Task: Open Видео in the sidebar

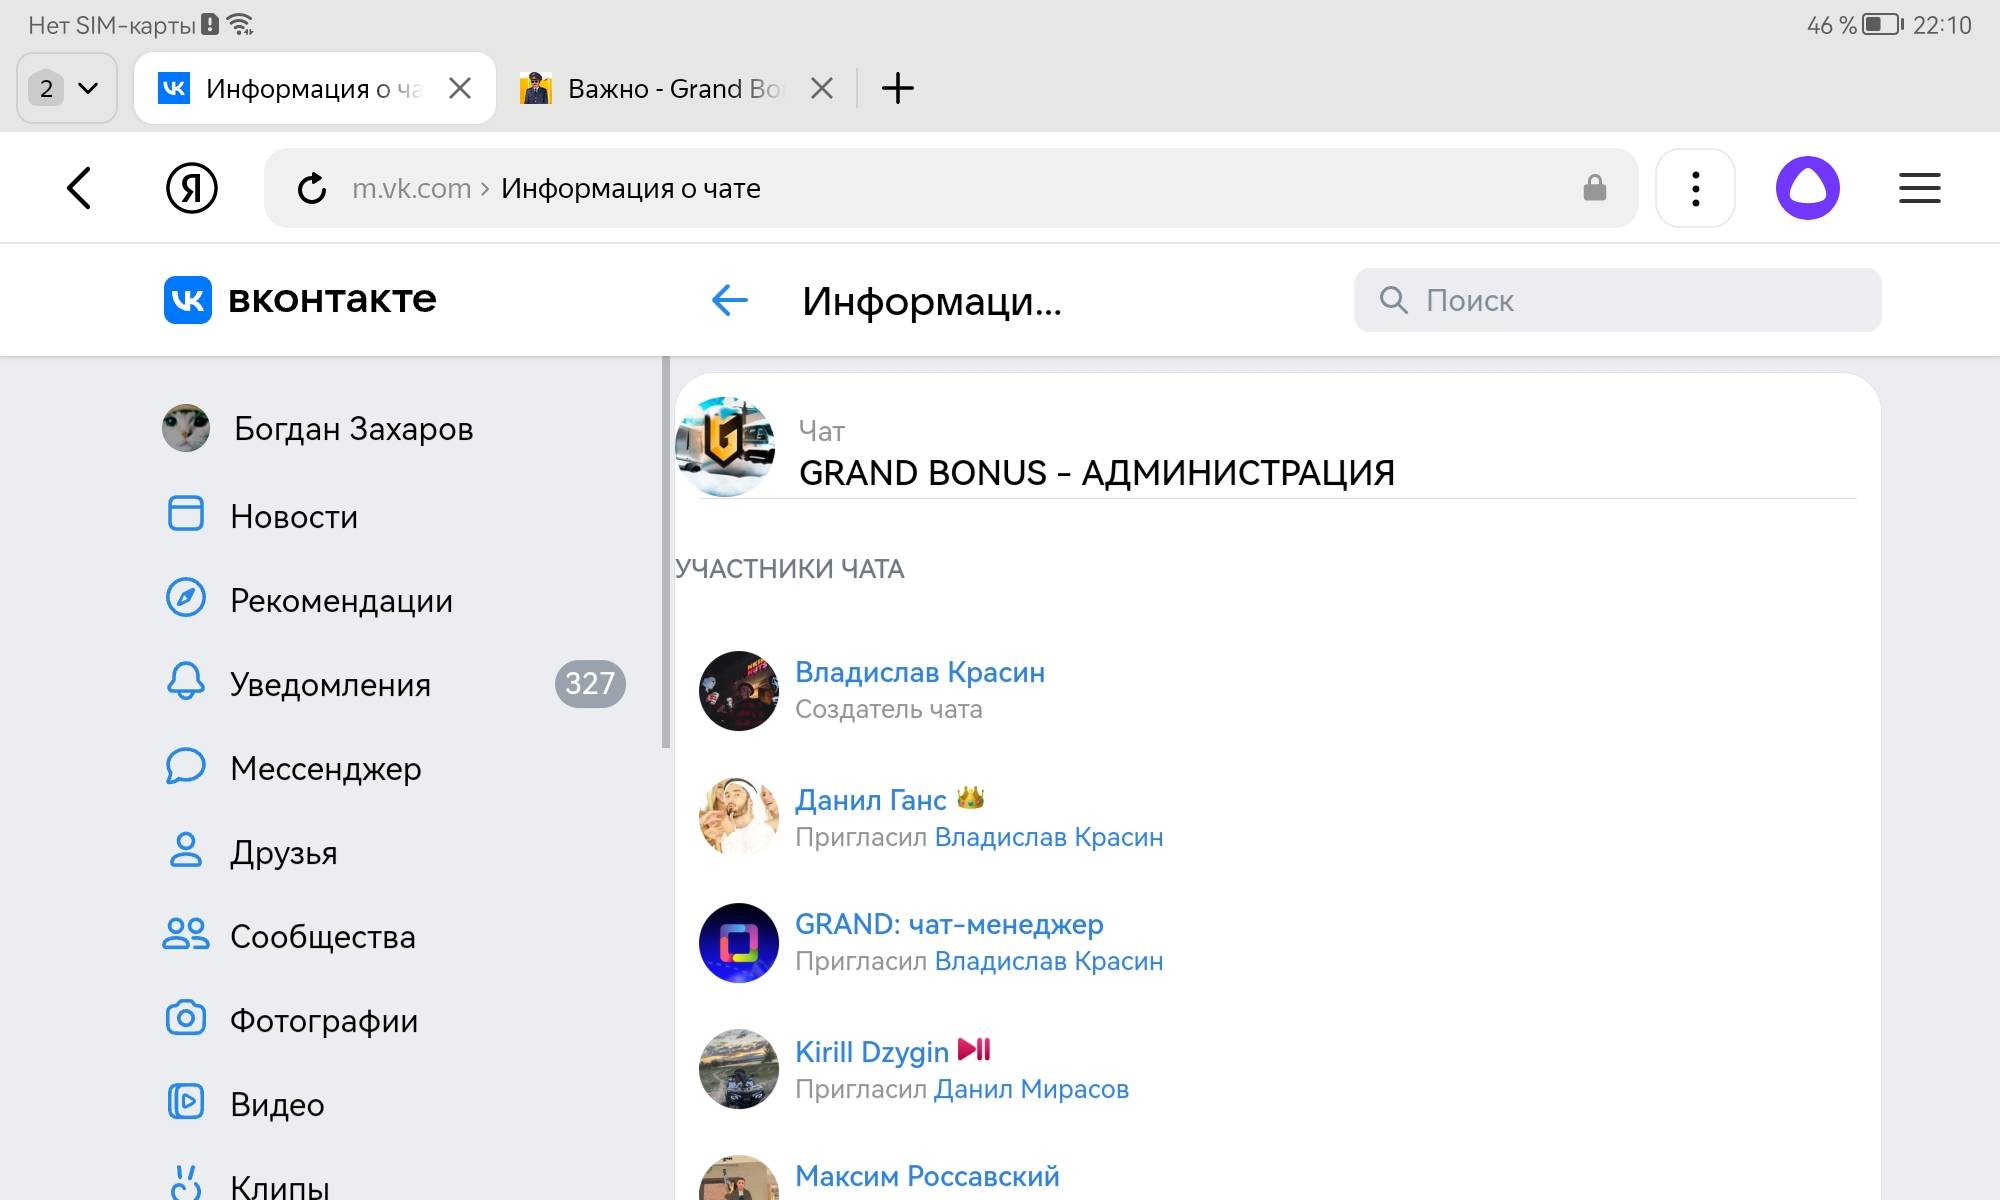Action: pyautogui.click(x=277, y=1104)
